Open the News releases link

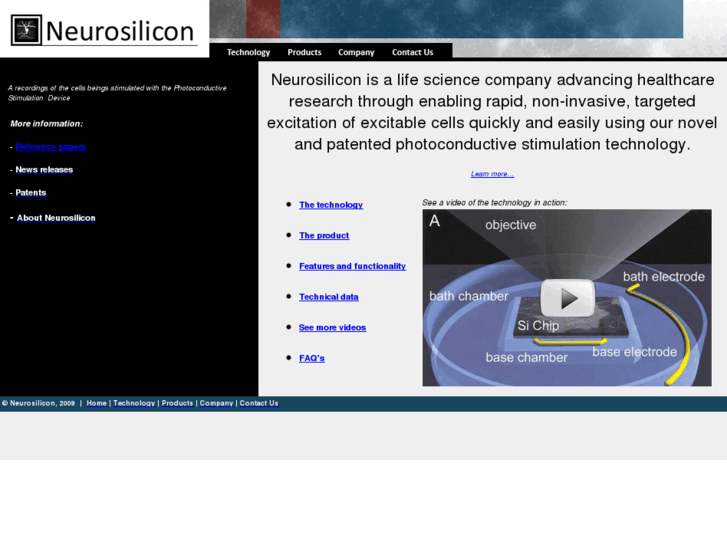point(44,170)
